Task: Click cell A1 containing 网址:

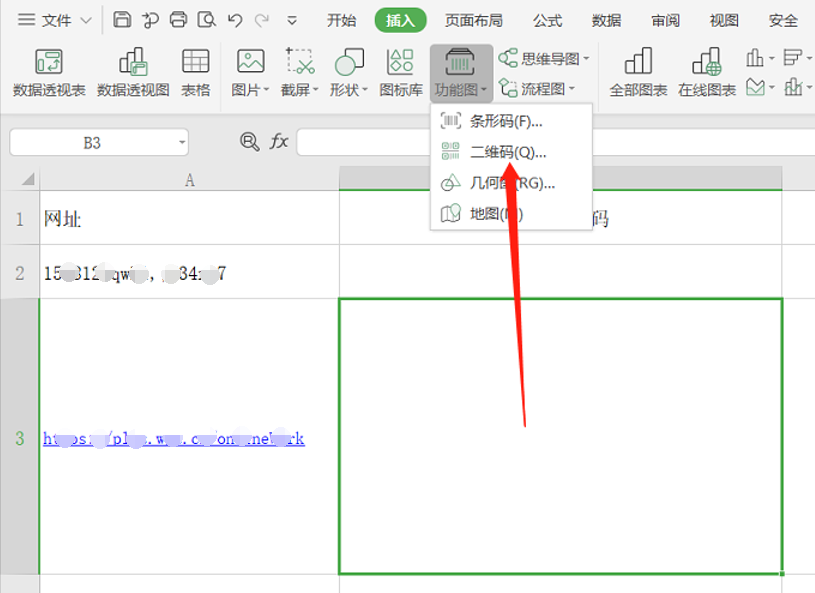Action: 189,218
